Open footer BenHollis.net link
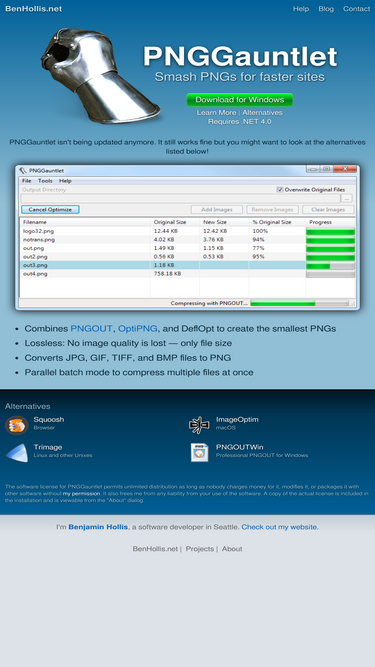 [155, 549]
